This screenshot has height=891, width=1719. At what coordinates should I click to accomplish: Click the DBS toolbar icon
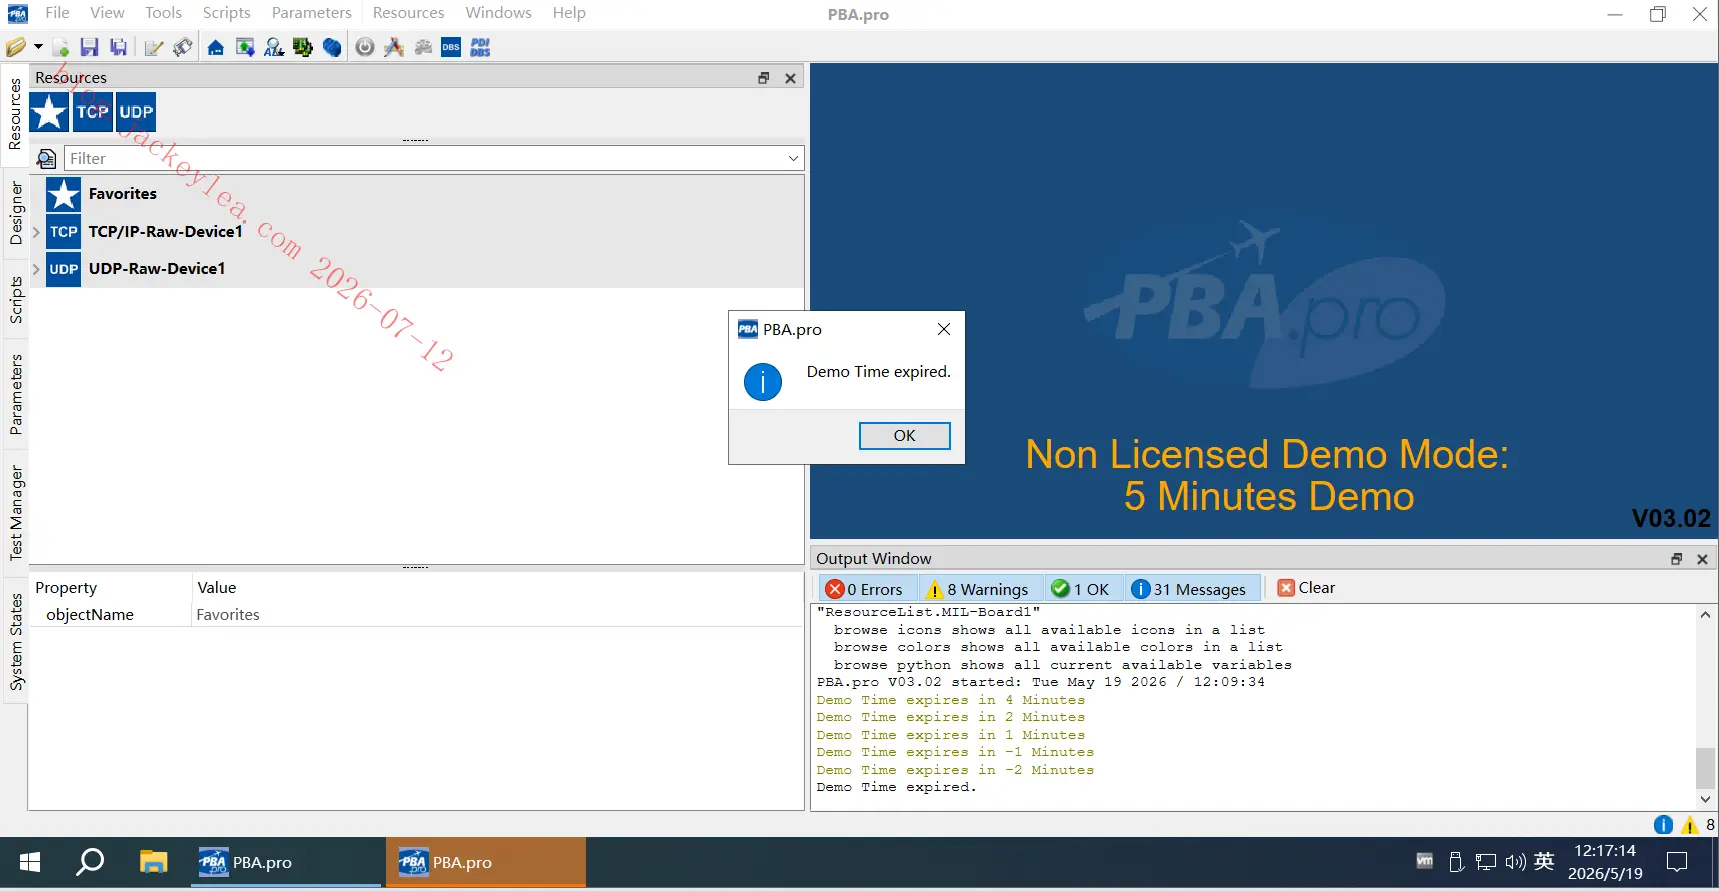[451, 47]
